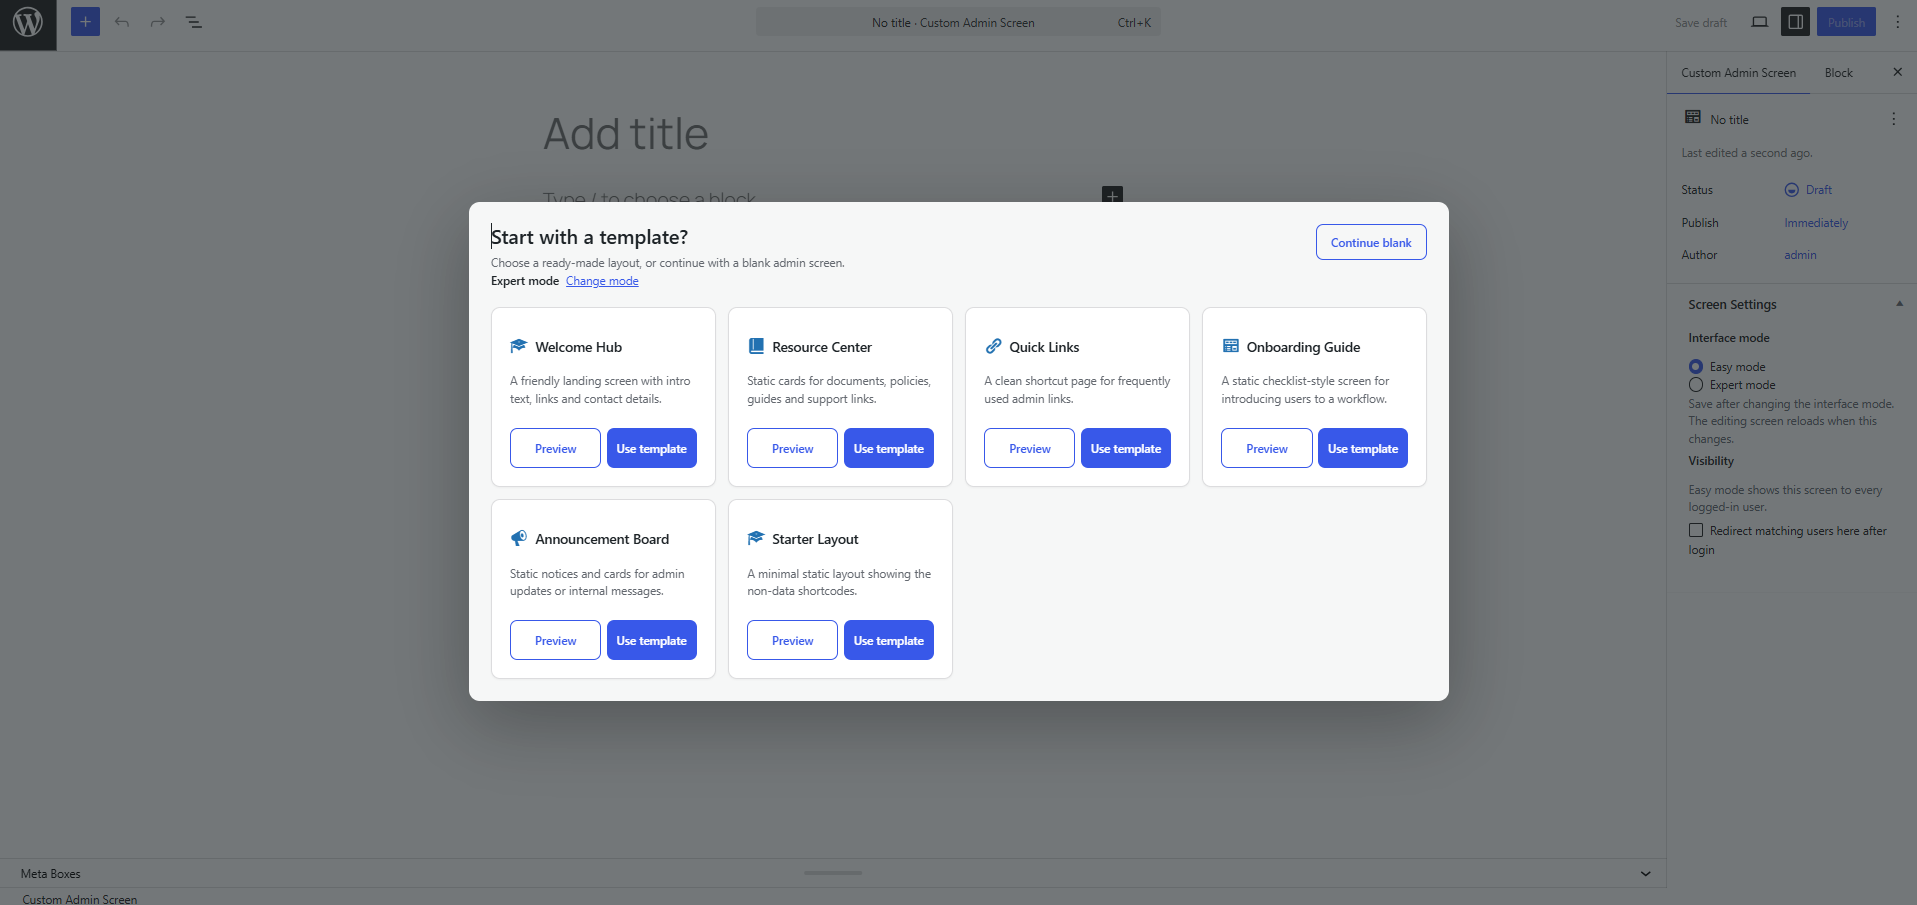Screen dimensions: 1917x905
Task: Use the Resource Center template
Action: tap(888, 448)
